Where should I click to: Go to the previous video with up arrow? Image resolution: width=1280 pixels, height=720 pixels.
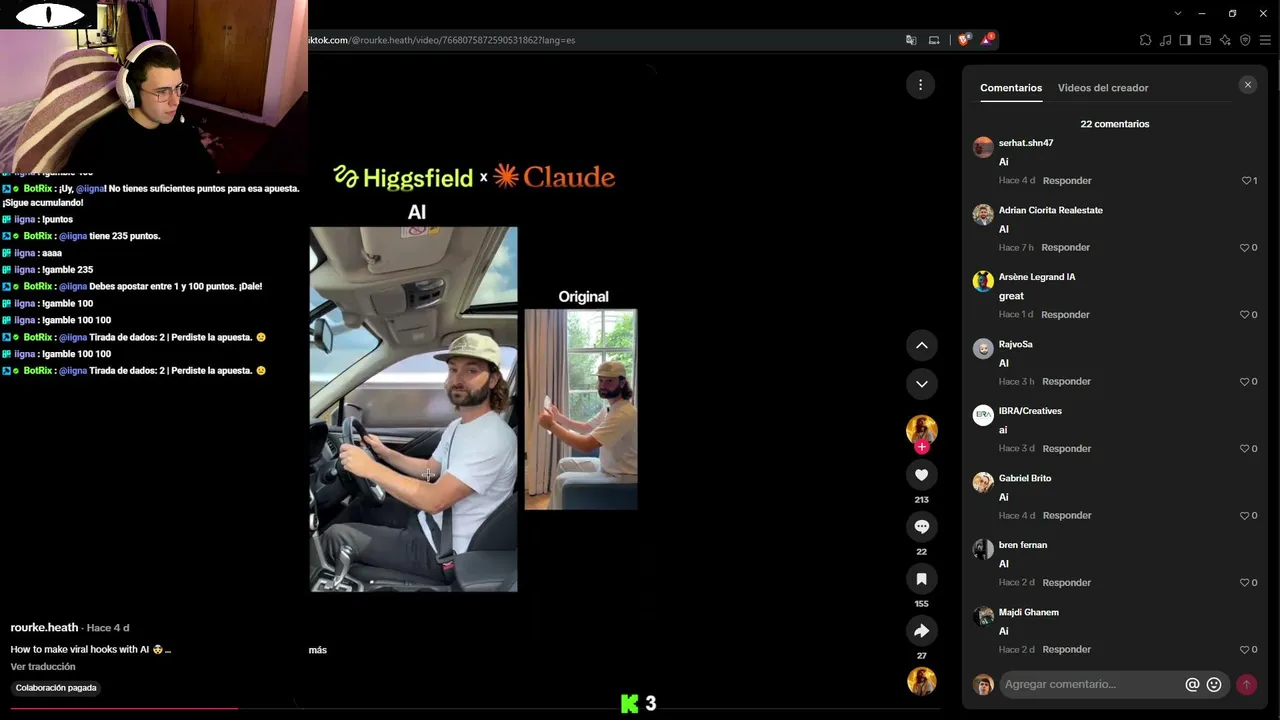pyautogui.click(x=921, y=346)
